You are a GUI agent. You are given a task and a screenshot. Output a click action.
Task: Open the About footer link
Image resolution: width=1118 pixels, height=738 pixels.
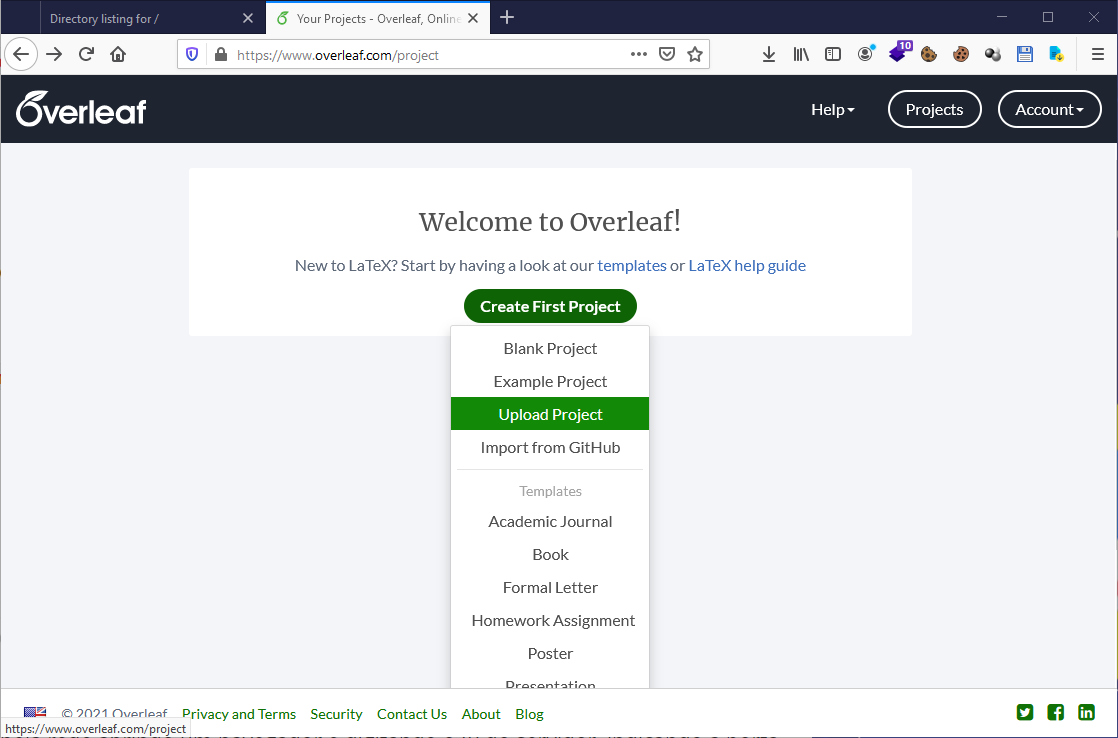[481, 714]
